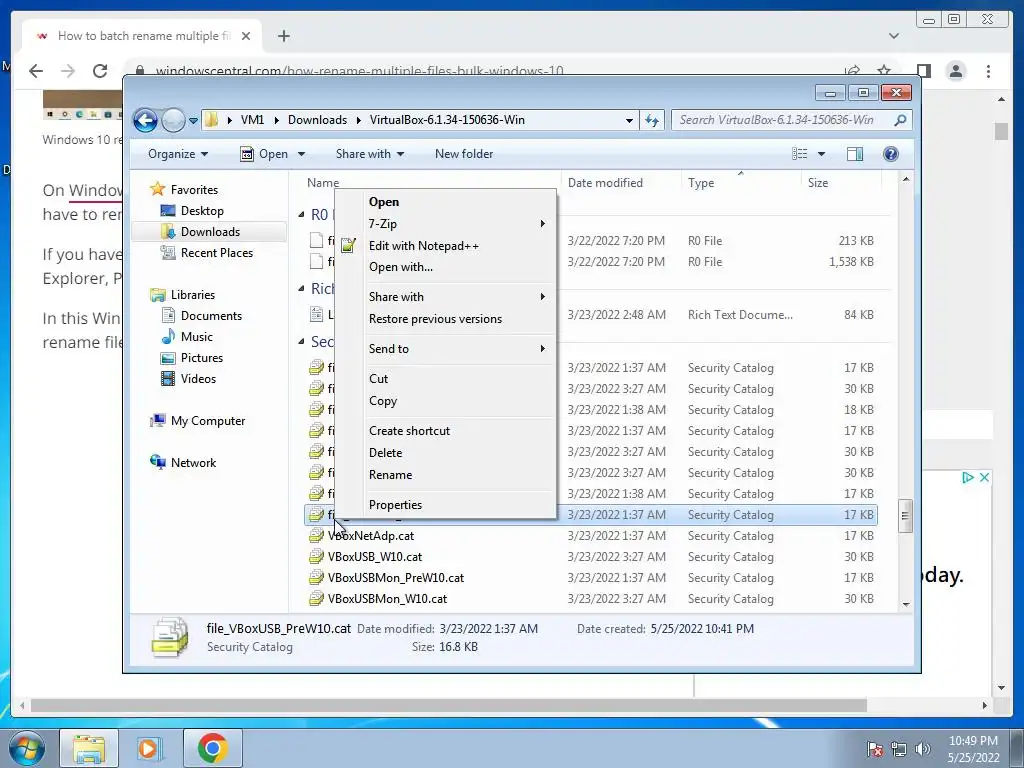Viewport: 1024px width, 768px height.
Task: Select Cut from the context menu
Action: 445,379
